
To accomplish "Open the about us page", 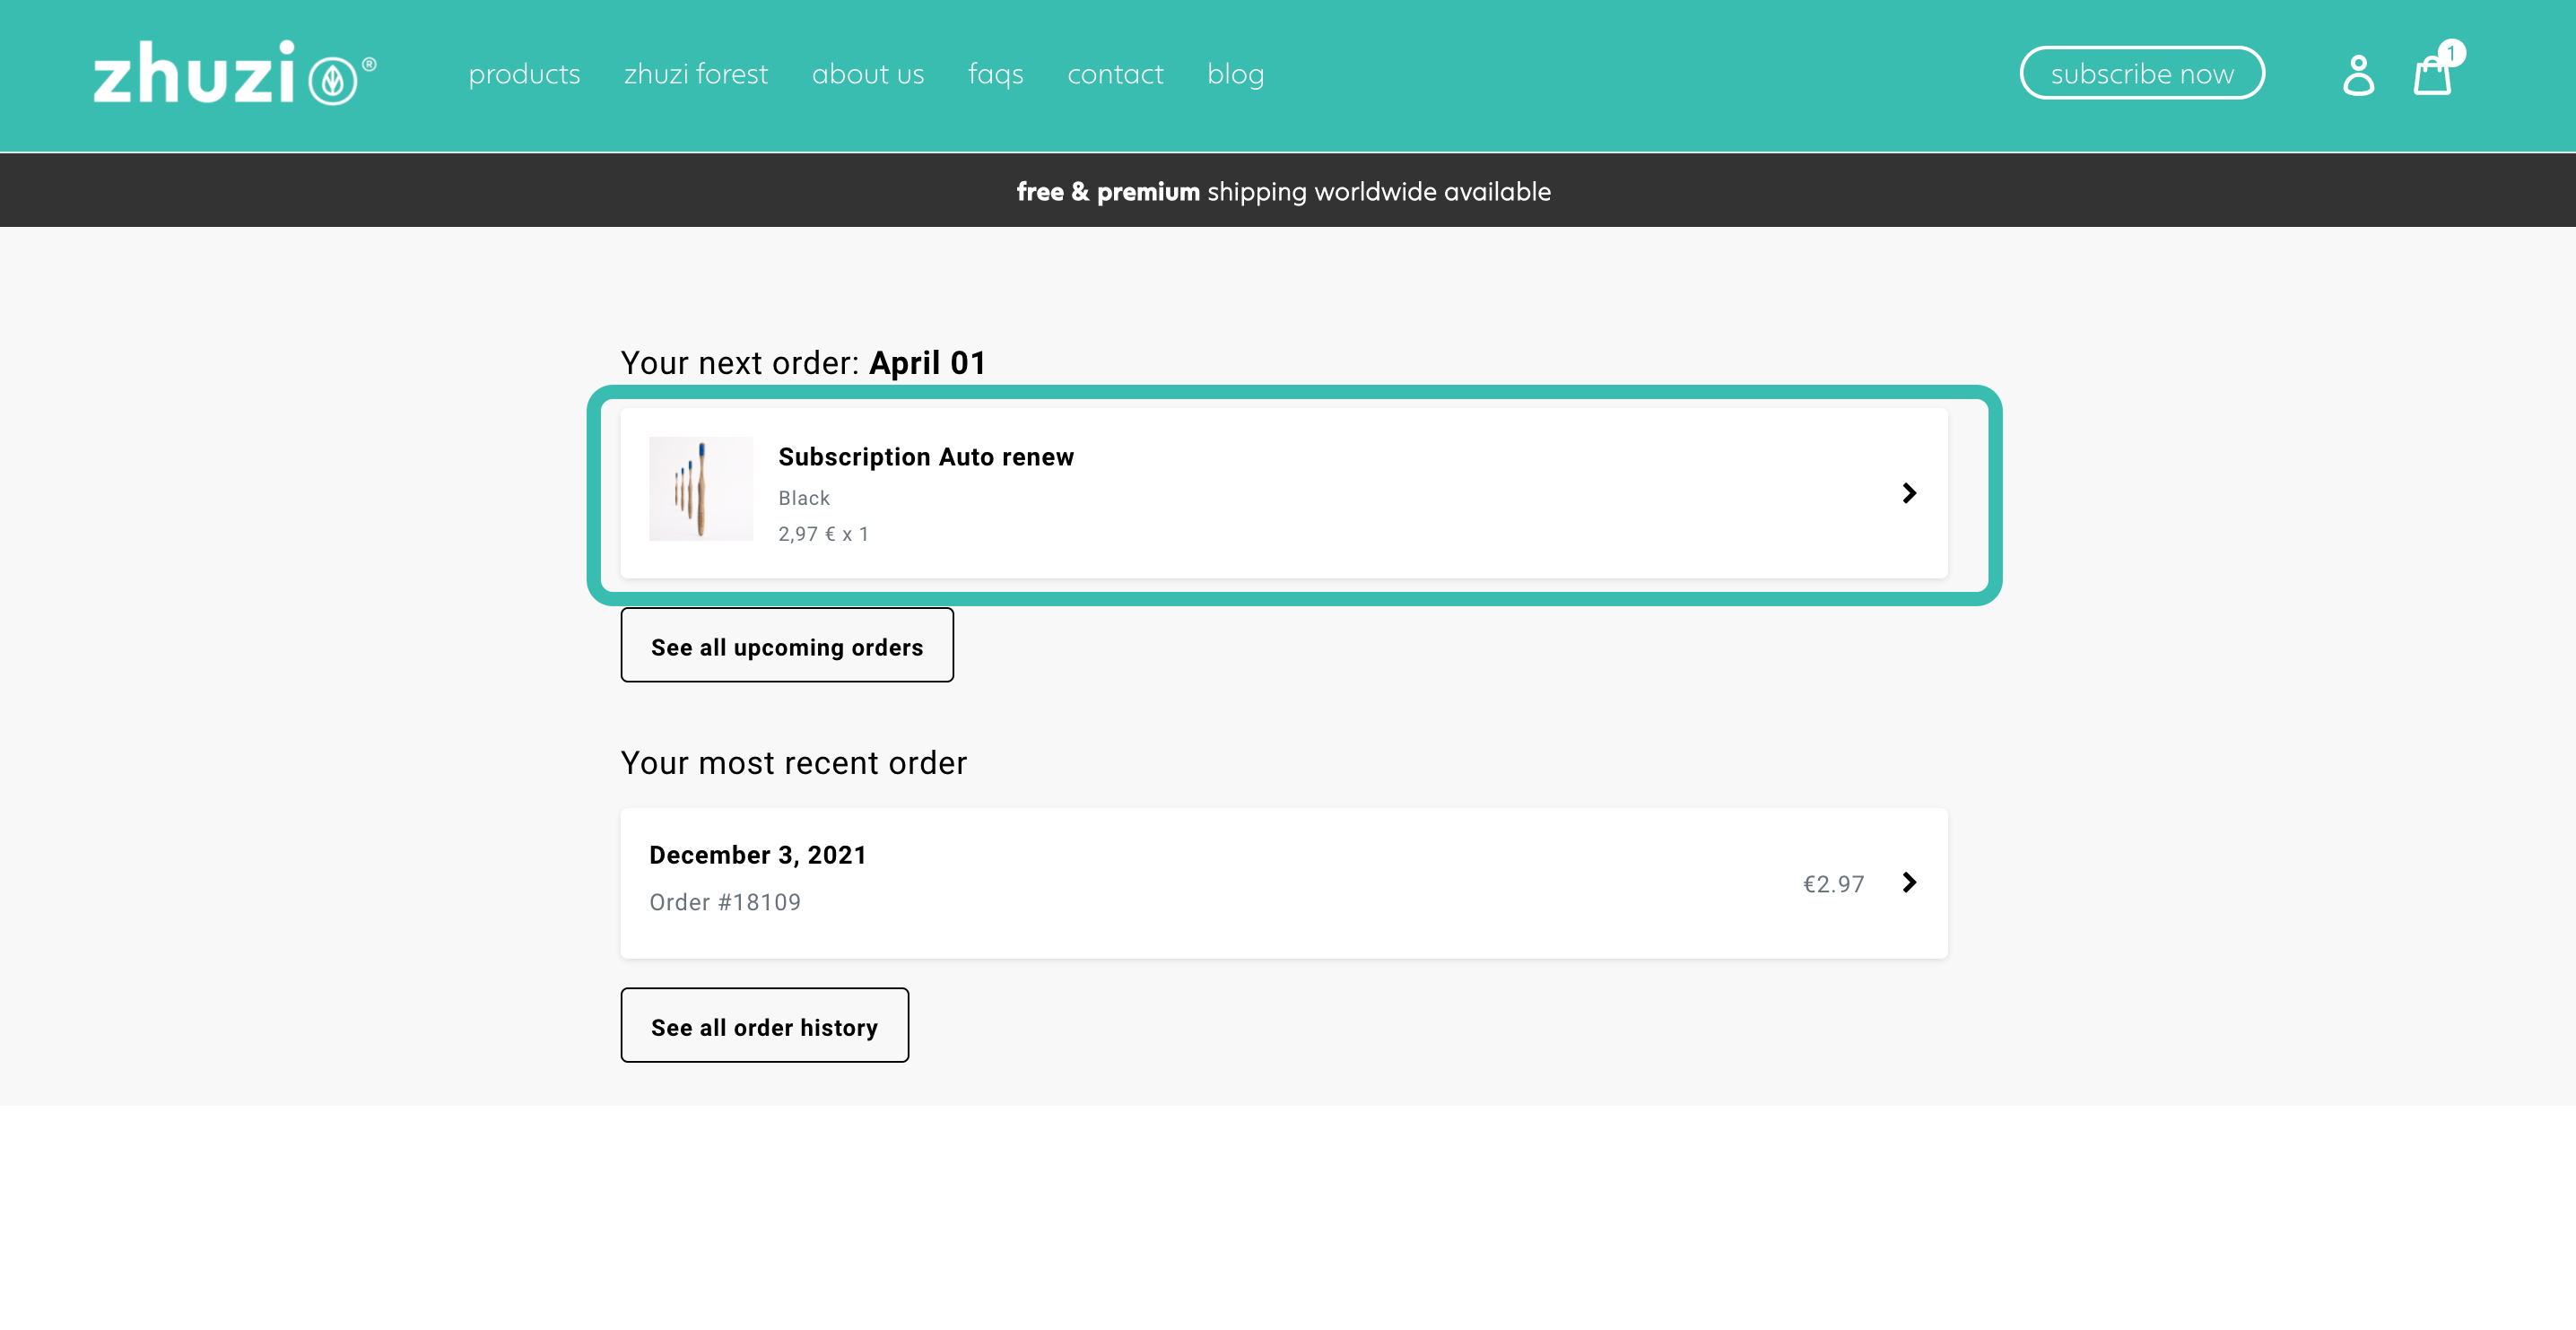I will click(868, 74).
